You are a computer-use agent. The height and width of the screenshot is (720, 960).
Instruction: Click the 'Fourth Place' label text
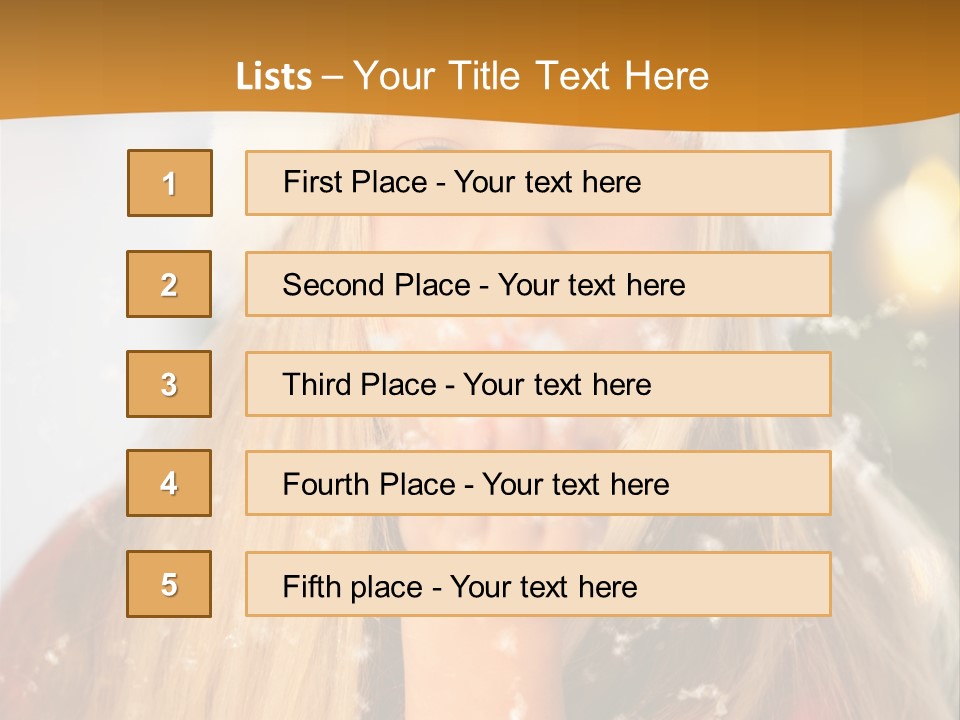(x=368, y=485)
